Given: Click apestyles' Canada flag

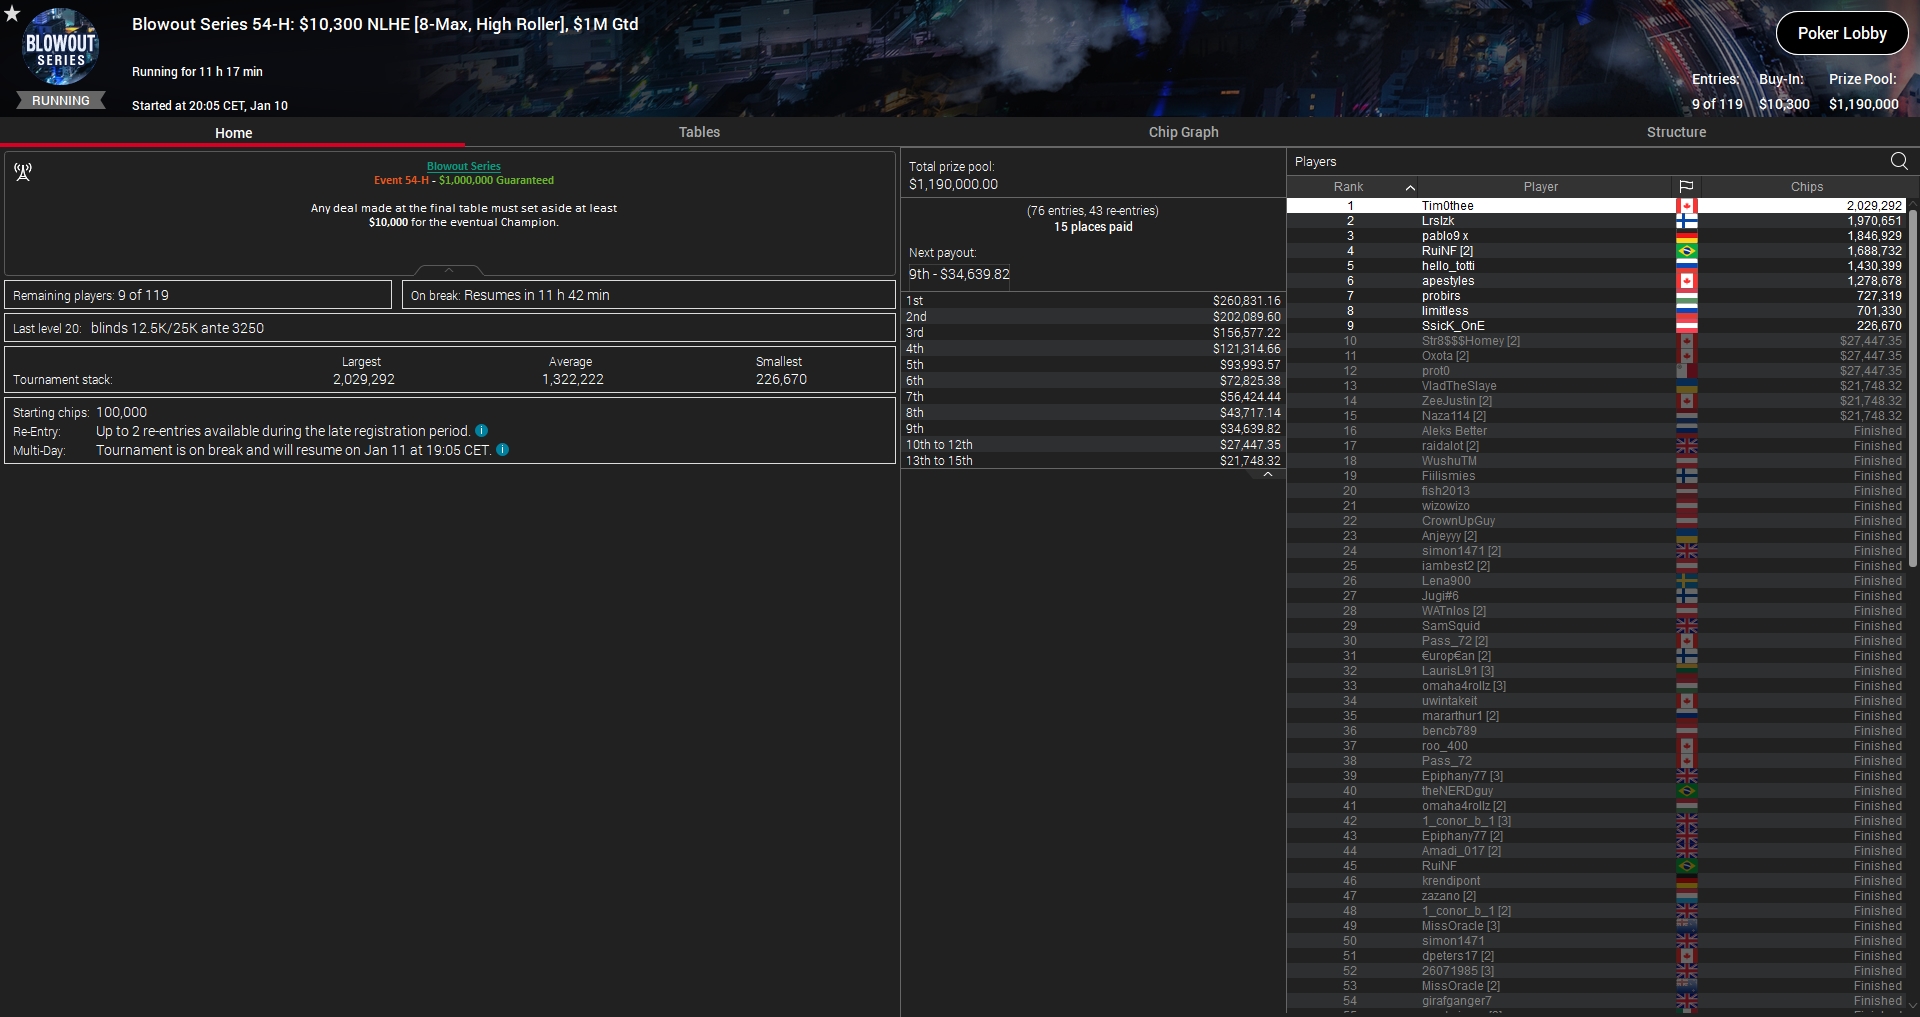Looking at the screenshot, I should click(1687, 281).
